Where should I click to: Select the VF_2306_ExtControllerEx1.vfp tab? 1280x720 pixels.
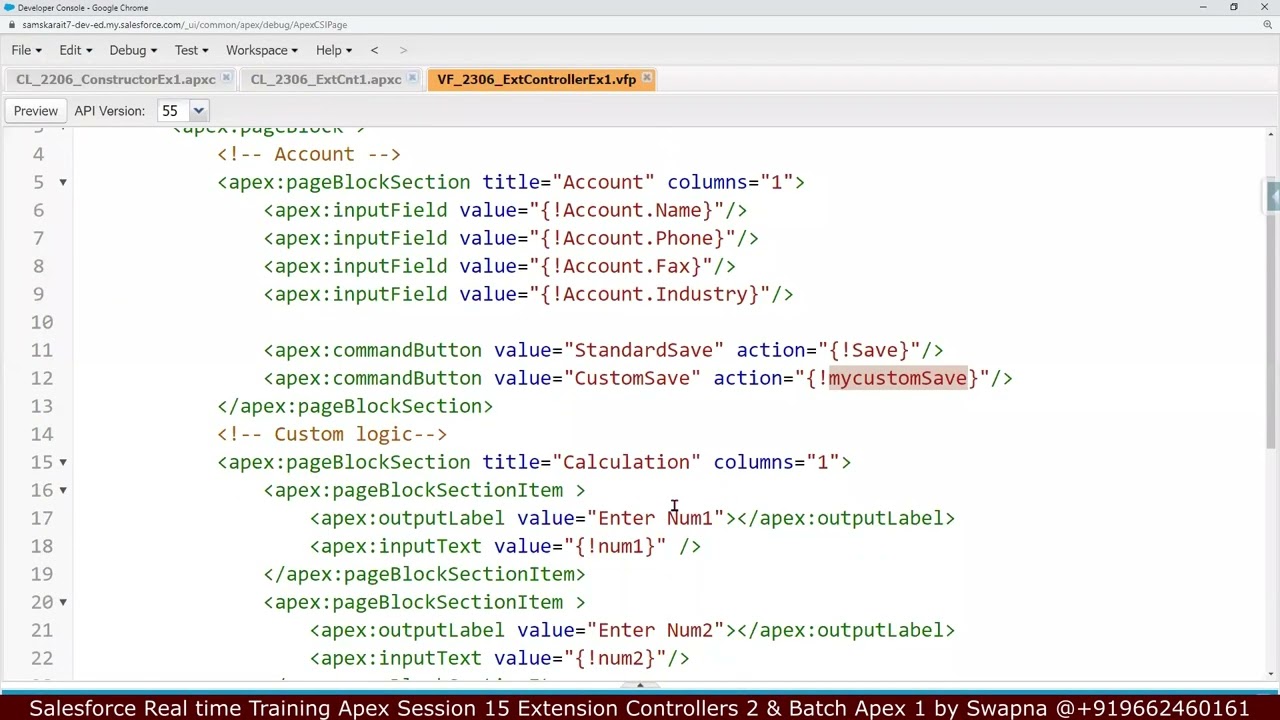click(536, 79)
